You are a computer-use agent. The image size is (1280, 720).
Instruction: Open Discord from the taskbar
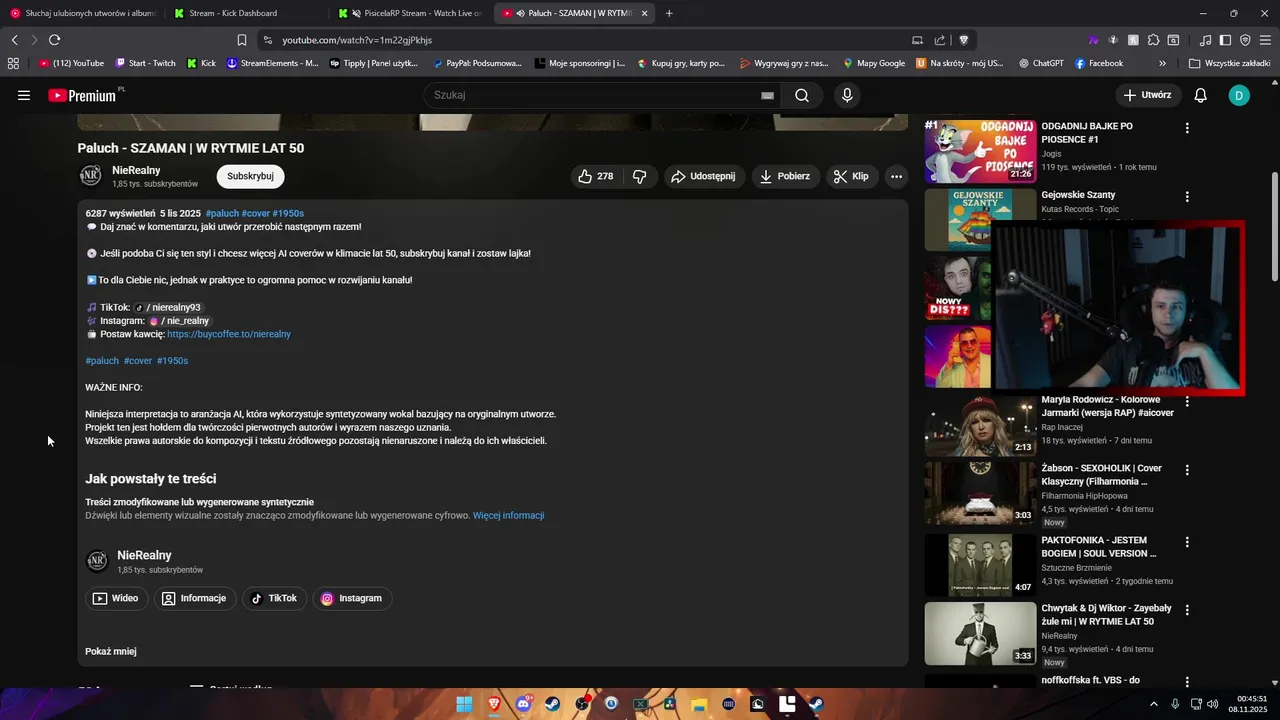point(523,704)
